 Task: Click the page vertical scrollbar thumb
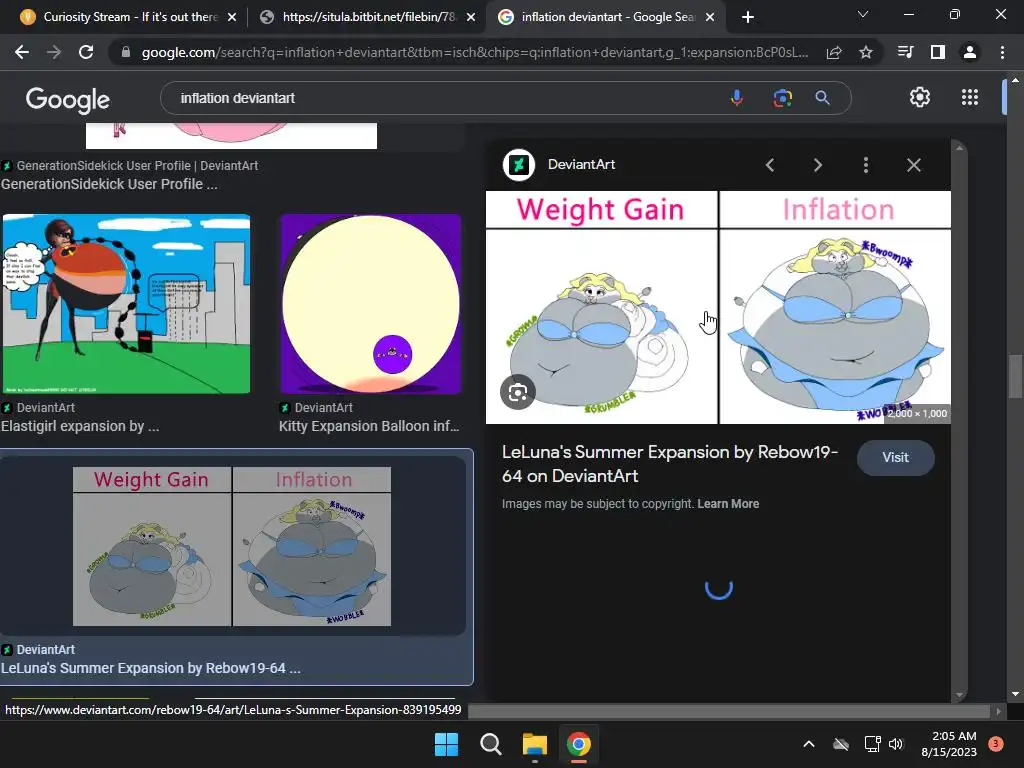[1015, 376]
